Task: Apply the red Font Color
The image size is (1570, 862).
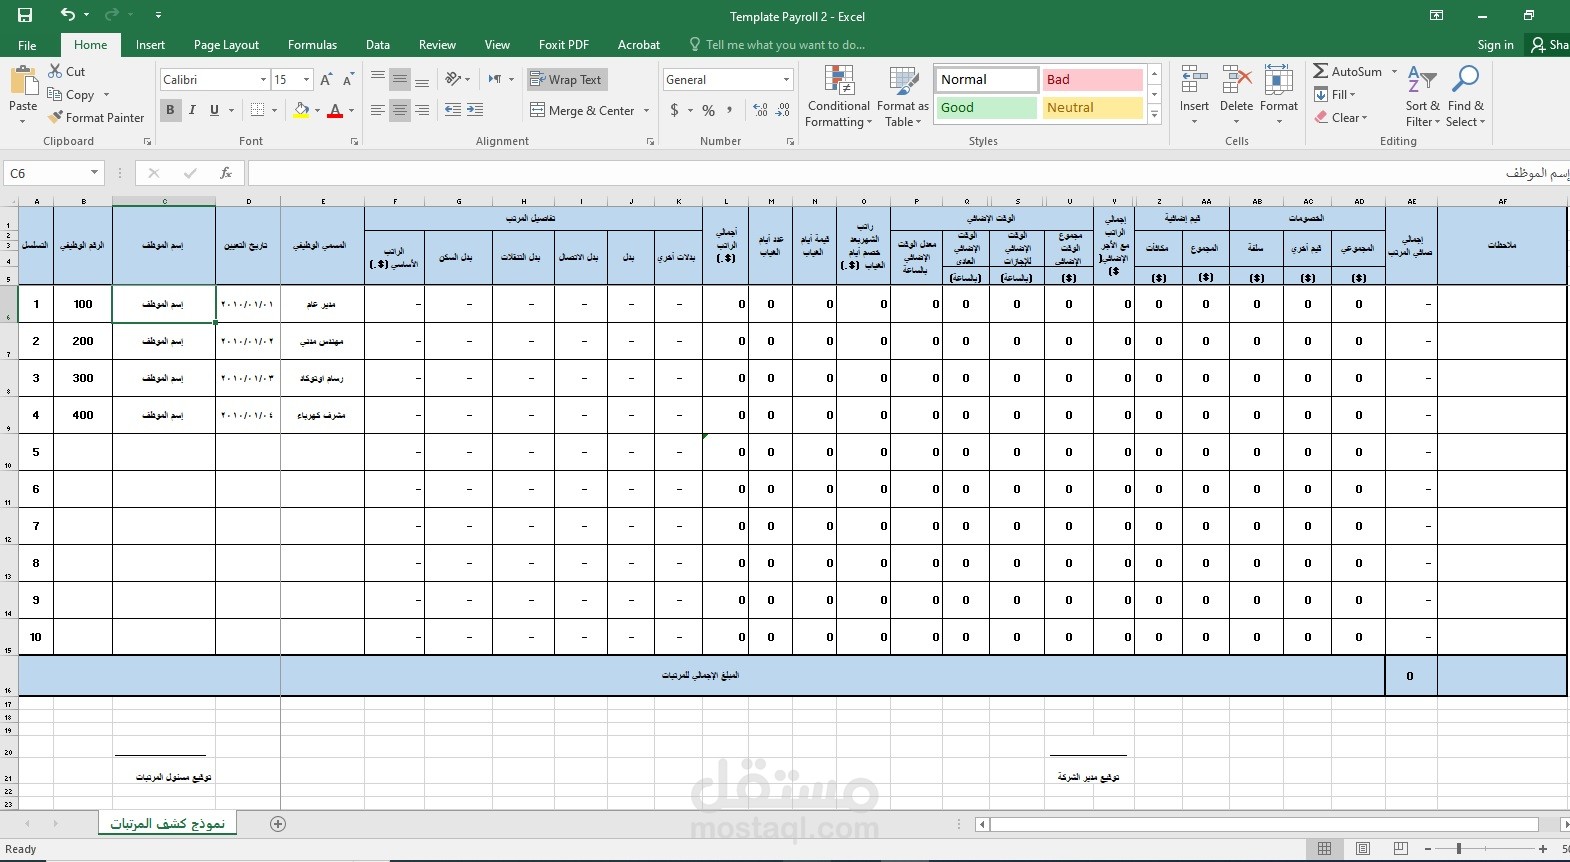Action: pos(335,110)
